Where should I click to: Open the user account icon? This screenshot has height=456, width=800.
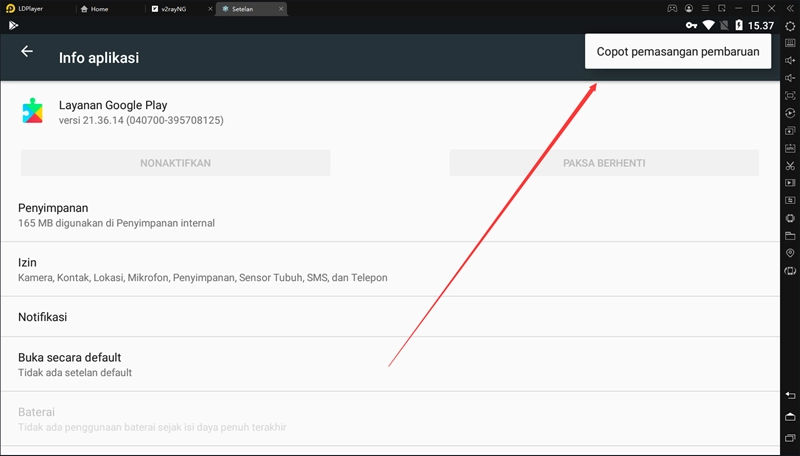tap(689, 9)
